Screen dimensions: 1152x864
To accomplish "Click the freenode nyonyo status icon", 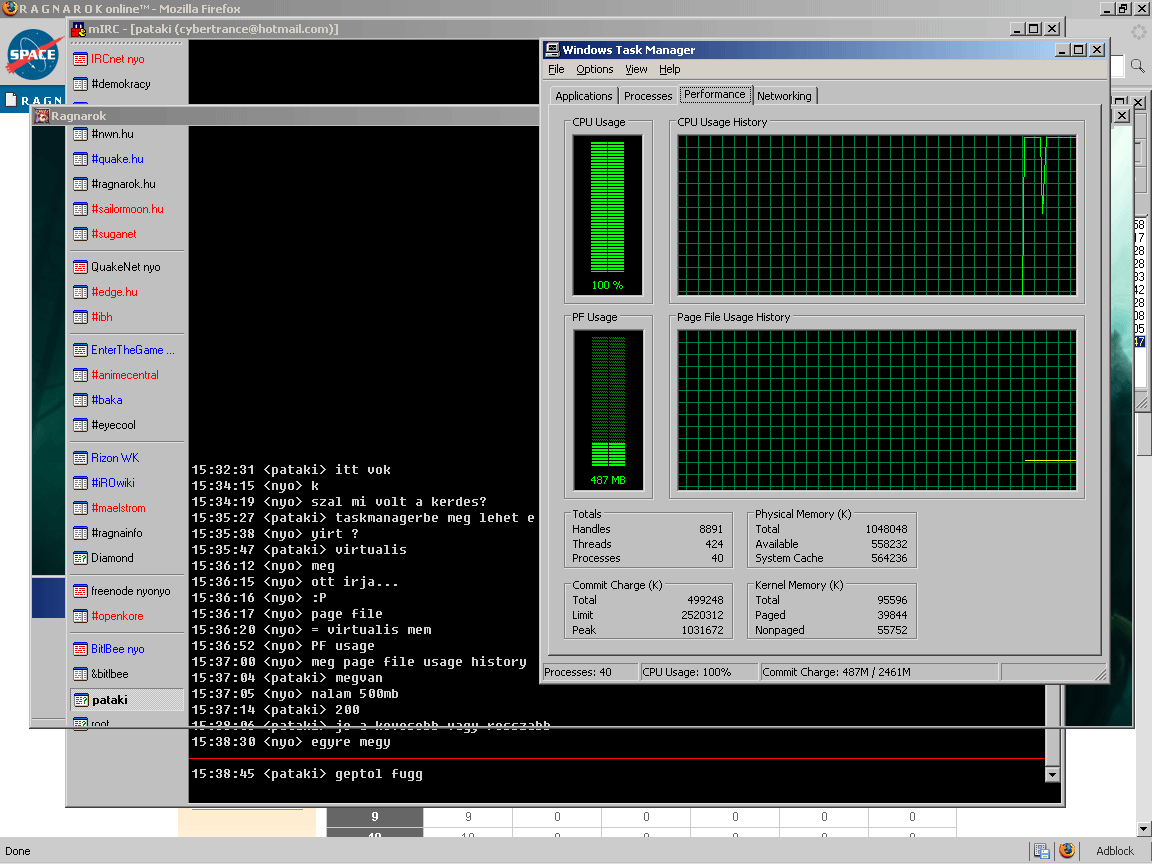I will pos(80,591).
